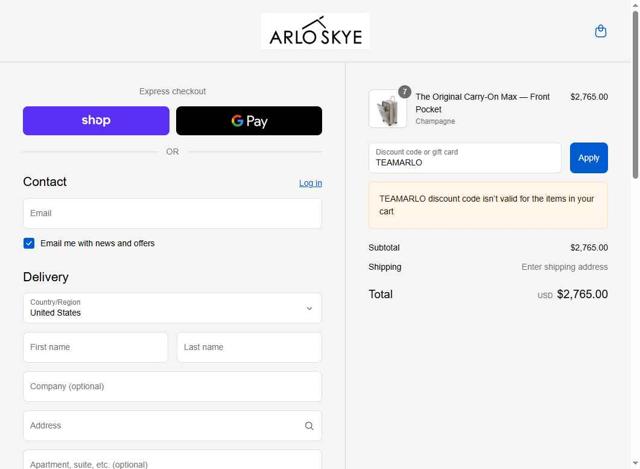640x469 pixels.
Task: Click the 'Delivery' heading
Action: (46, 277)
